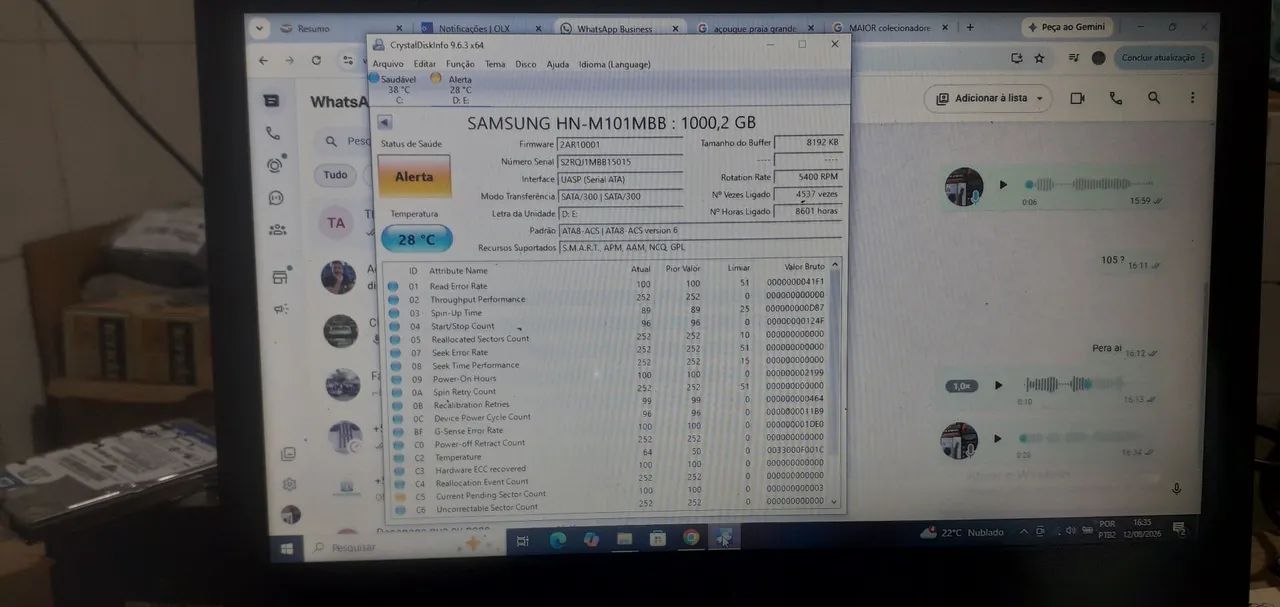Open Microsoft Store from taskbar
Image resolution: width=1280 pixels, height=607 pixels.
coord(658,539)
